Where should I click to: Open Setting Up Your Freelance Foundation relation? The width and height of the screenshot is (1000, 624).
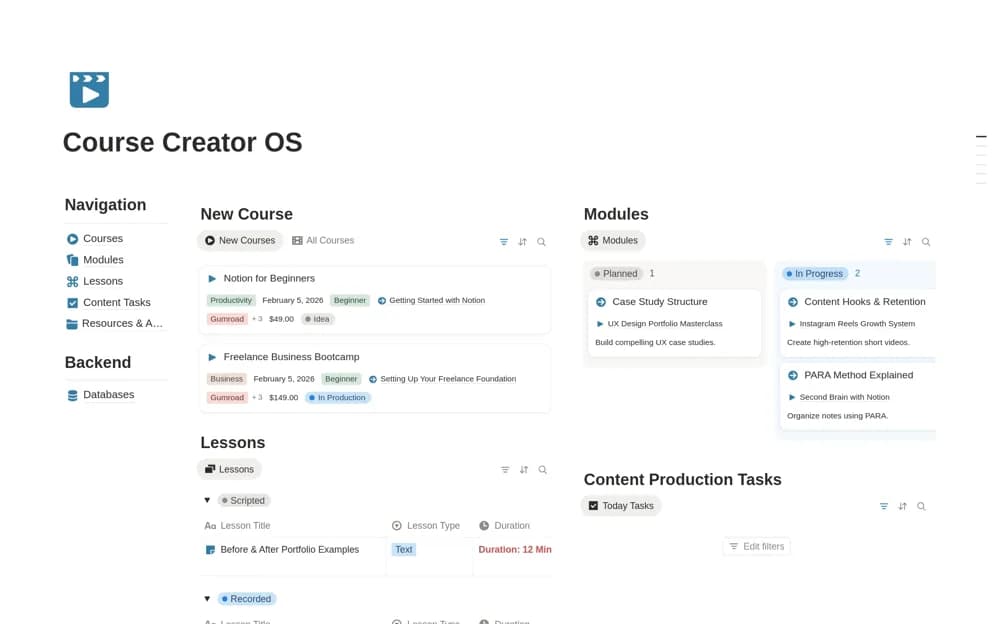click(x=443, y=379)
